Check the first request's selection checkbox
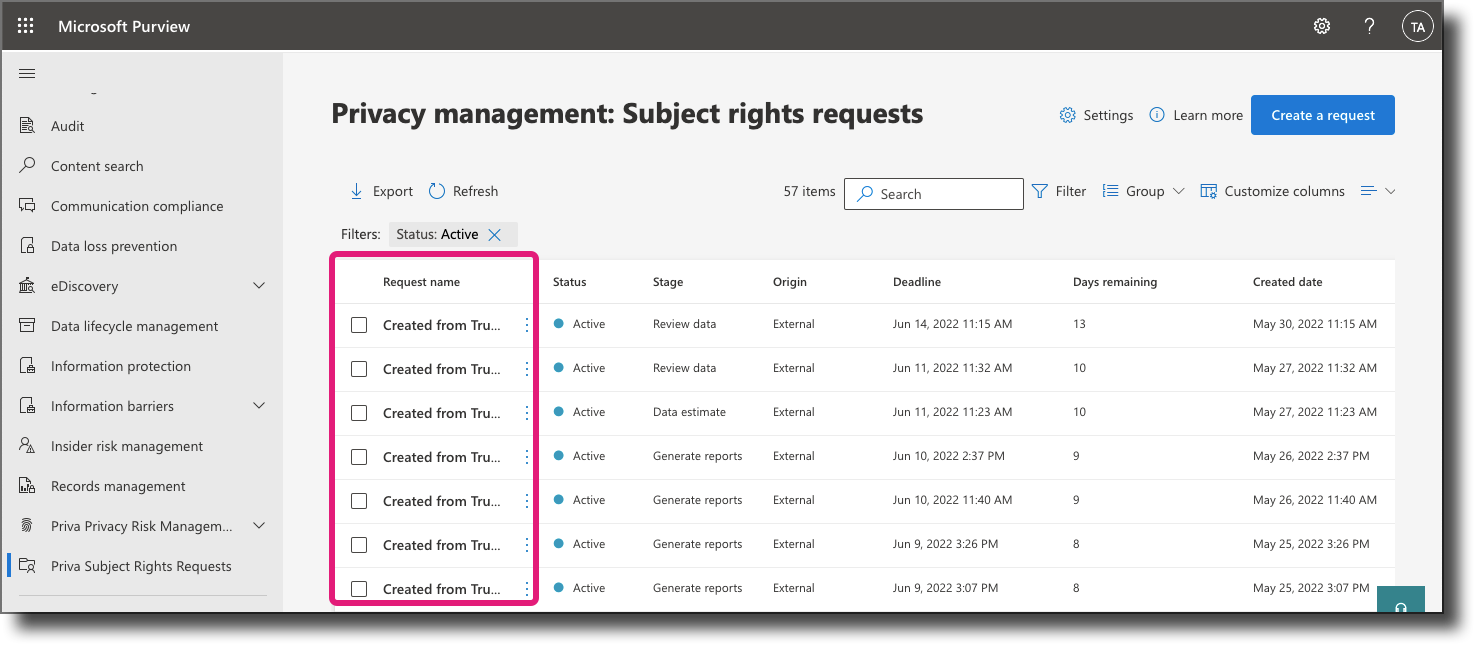The image size is (1475, 645). pyautogui.click(x=359, y=324)
